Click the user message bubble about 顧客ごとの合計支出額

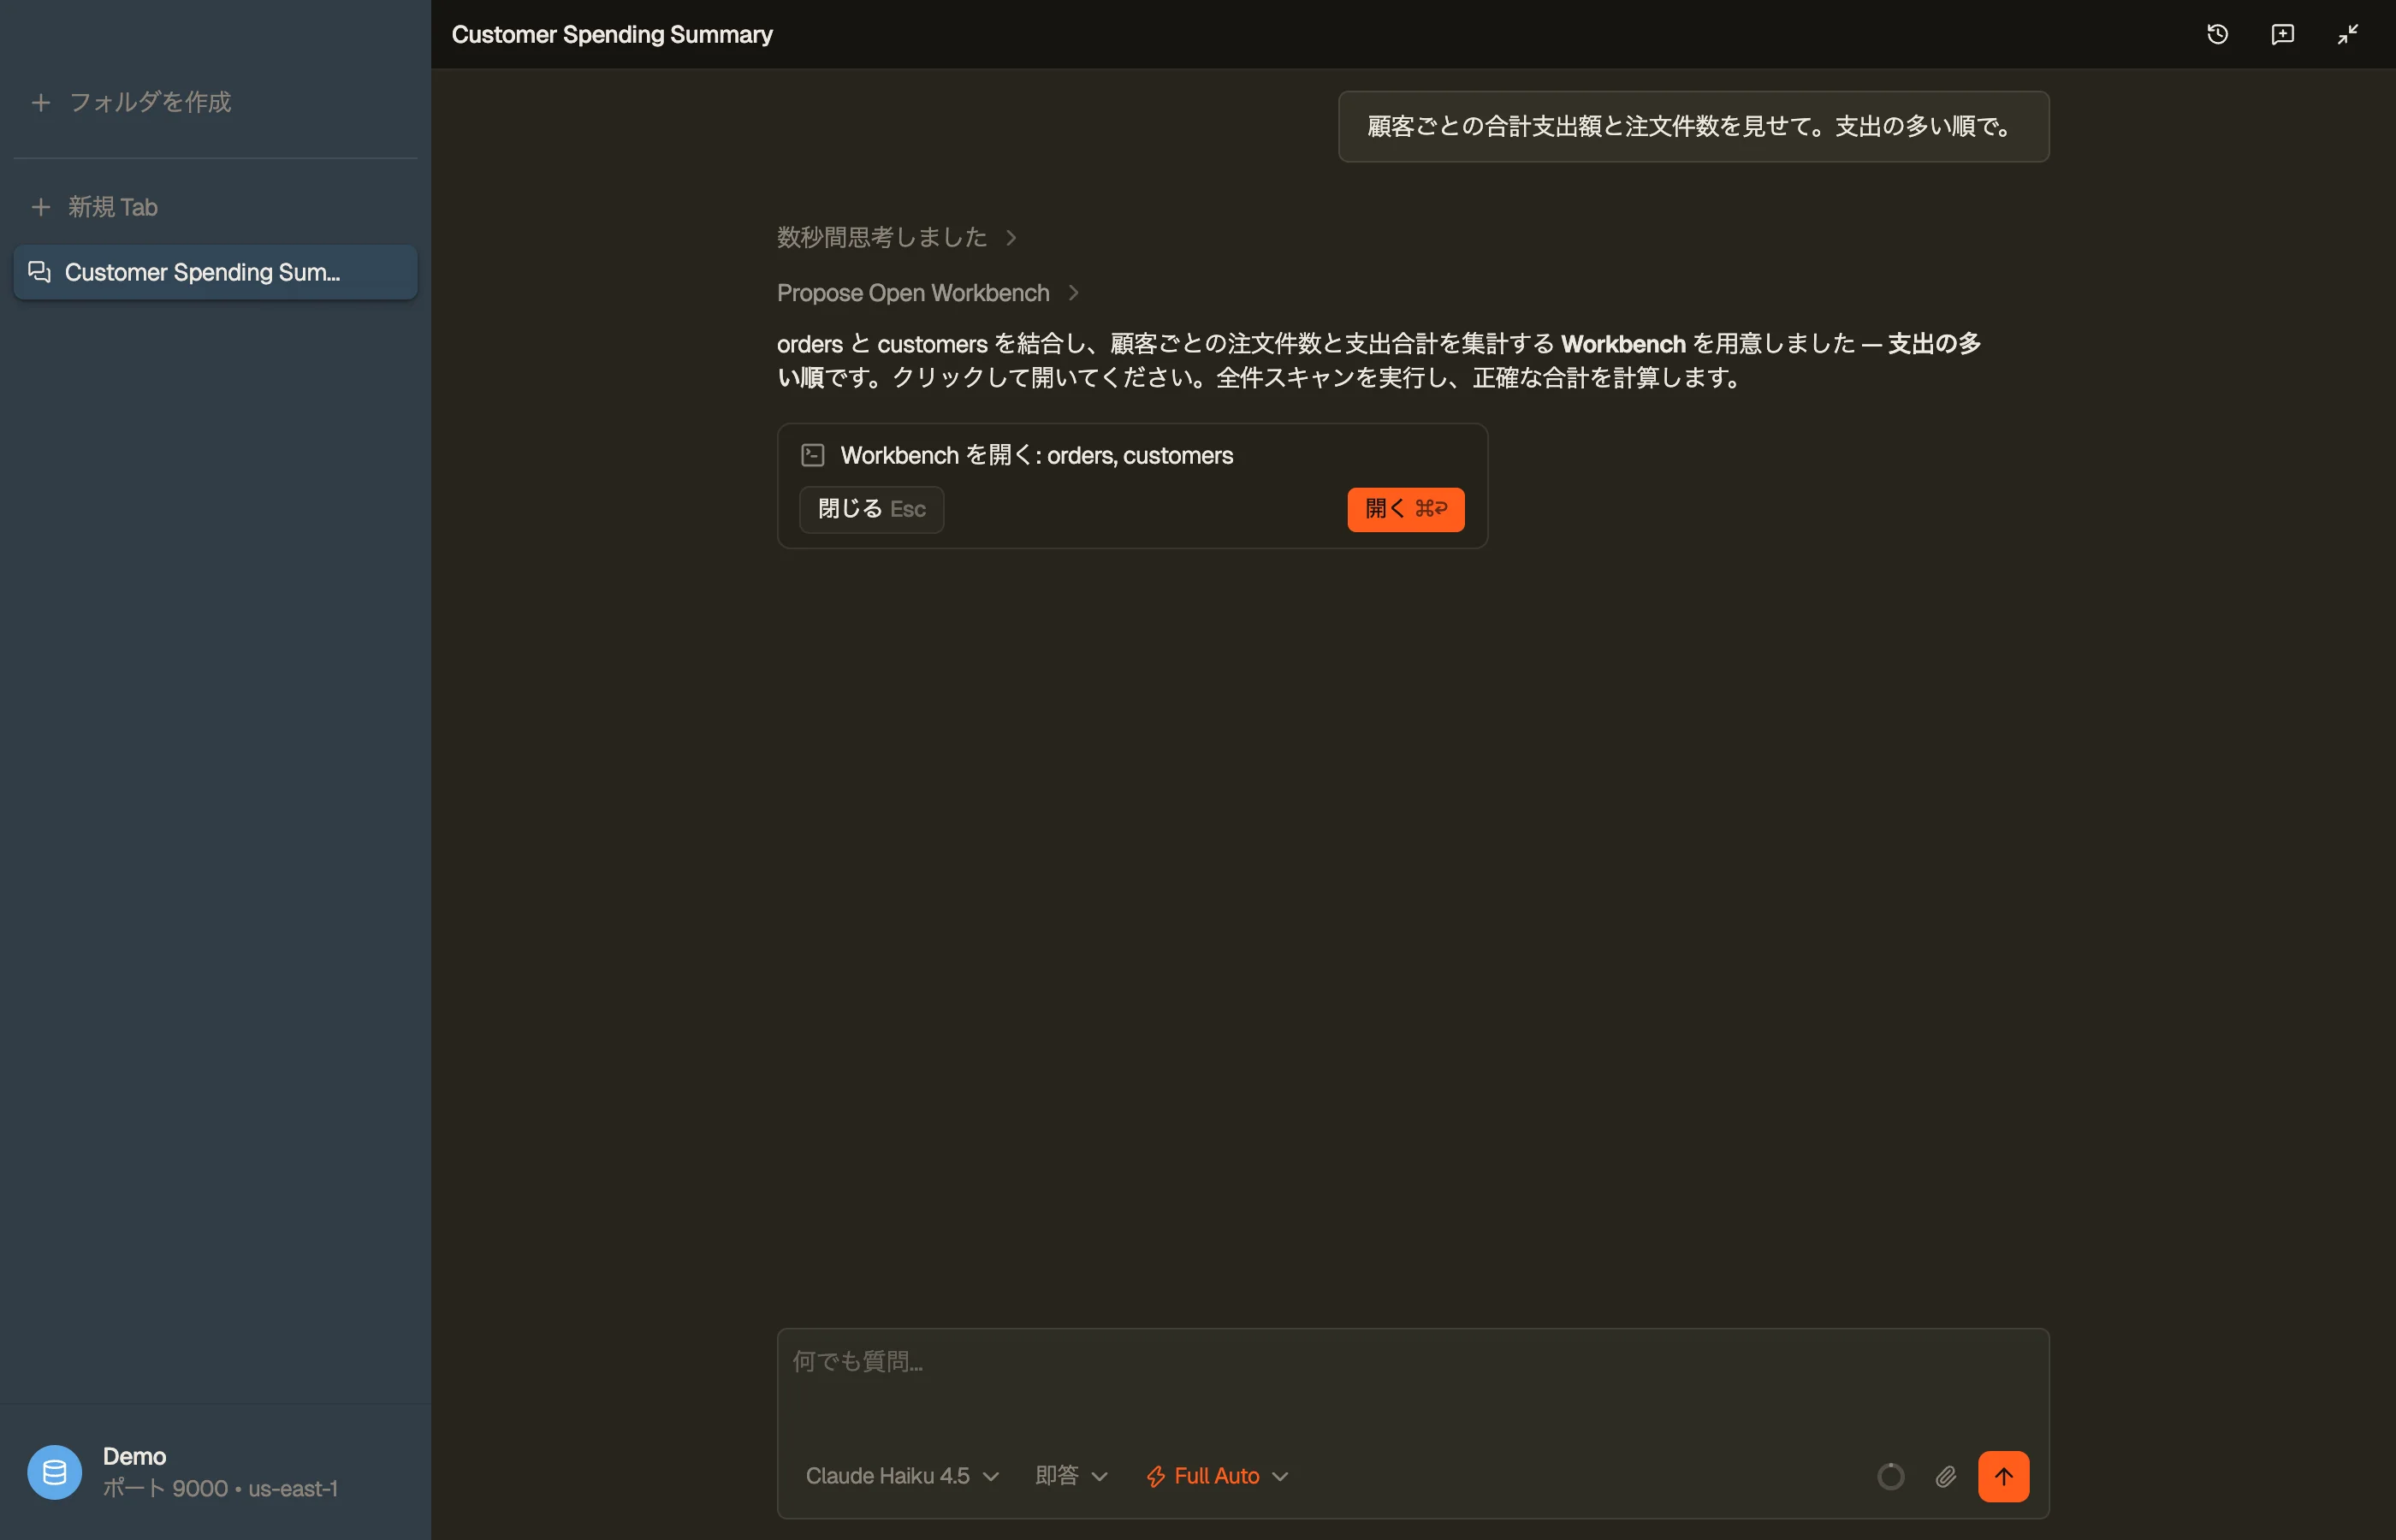coord(1693,127)
